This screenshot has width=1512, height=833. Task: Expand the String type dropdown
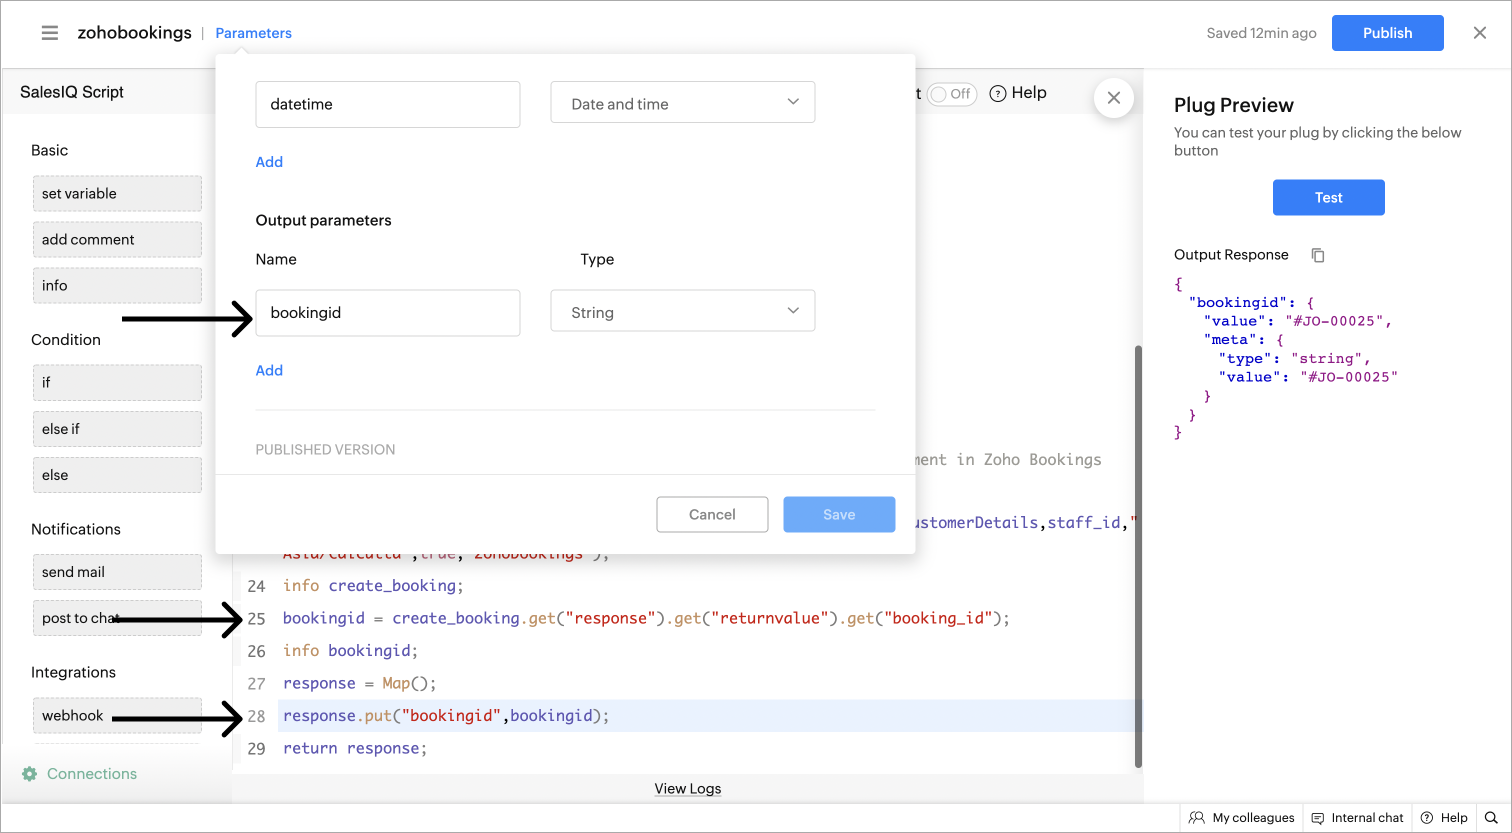pos(682,312)
